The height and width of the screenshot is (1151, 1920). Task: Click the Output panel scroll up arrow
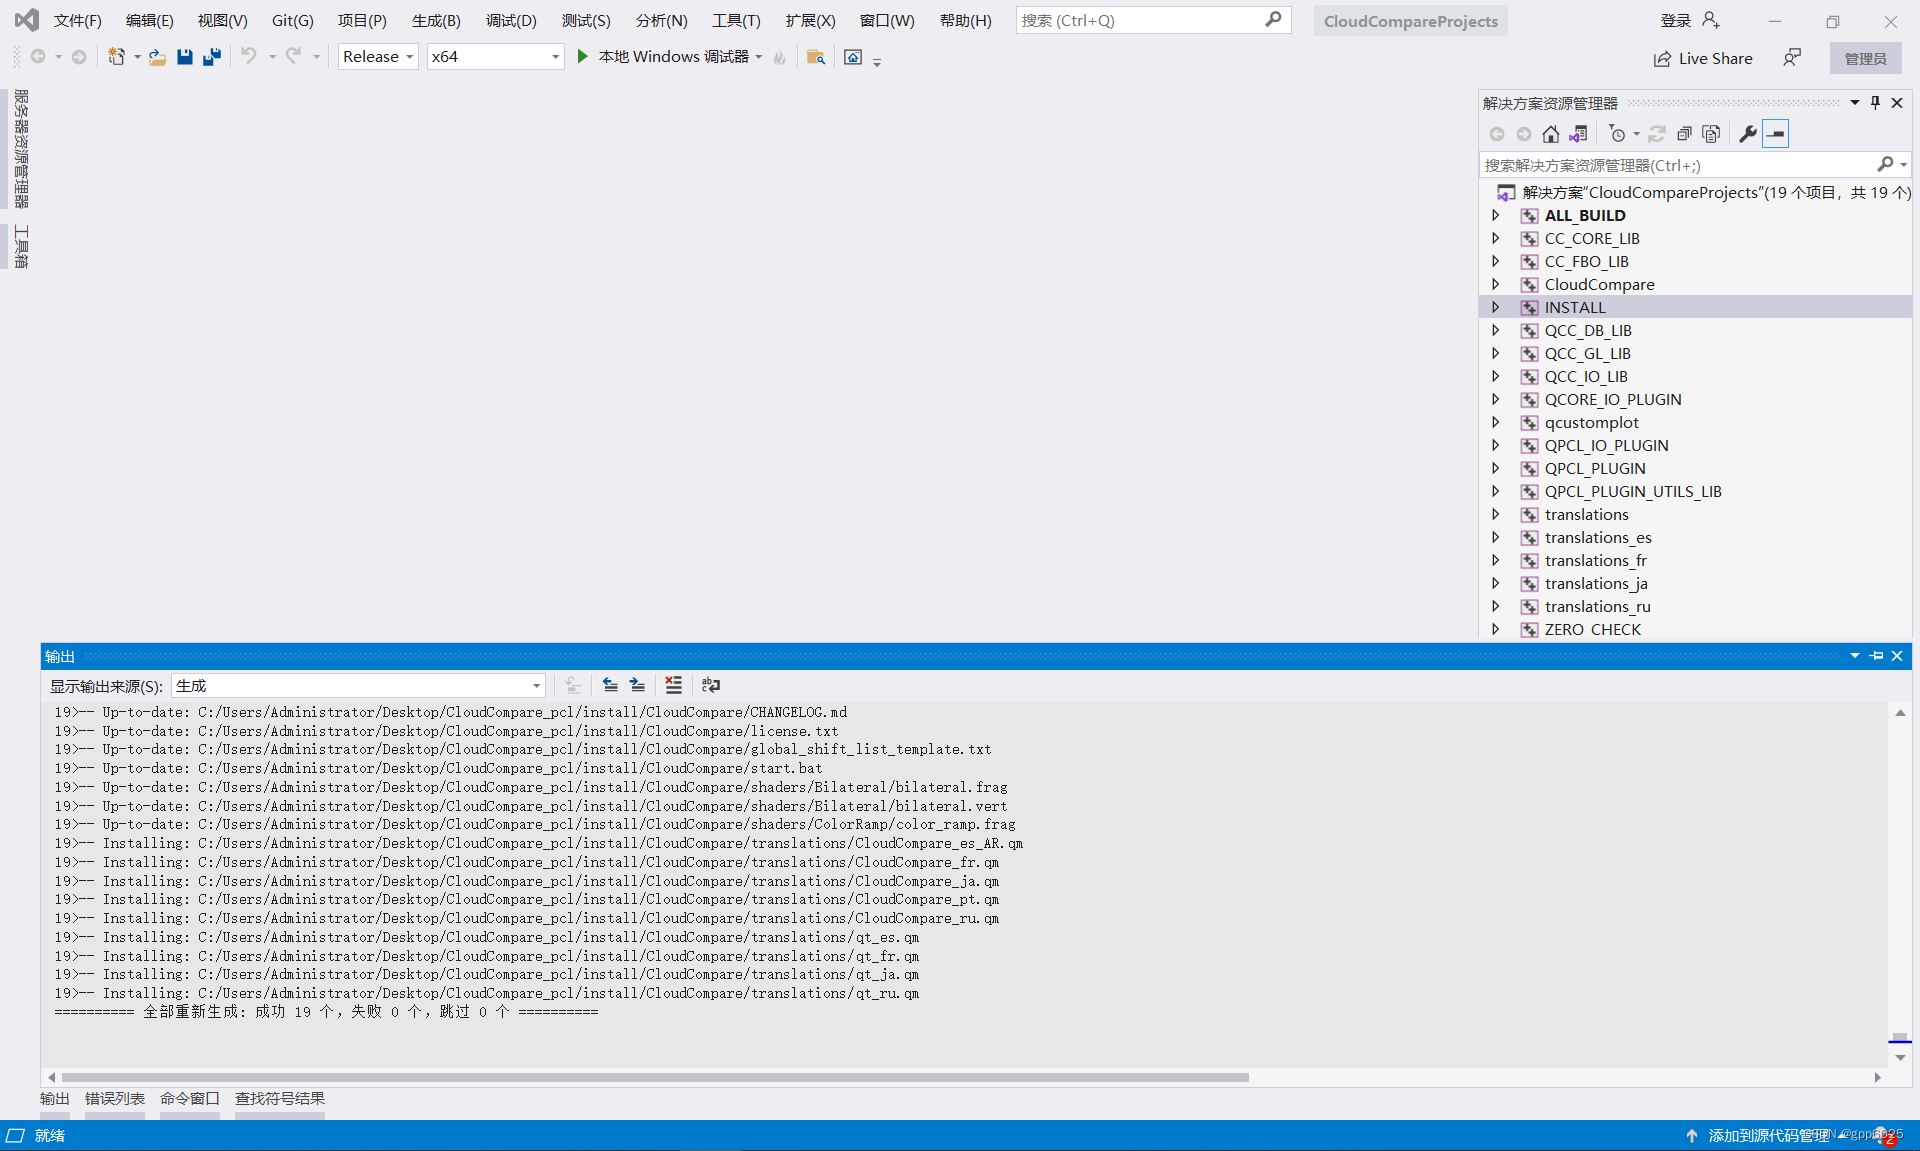(x=1900, y=712)
